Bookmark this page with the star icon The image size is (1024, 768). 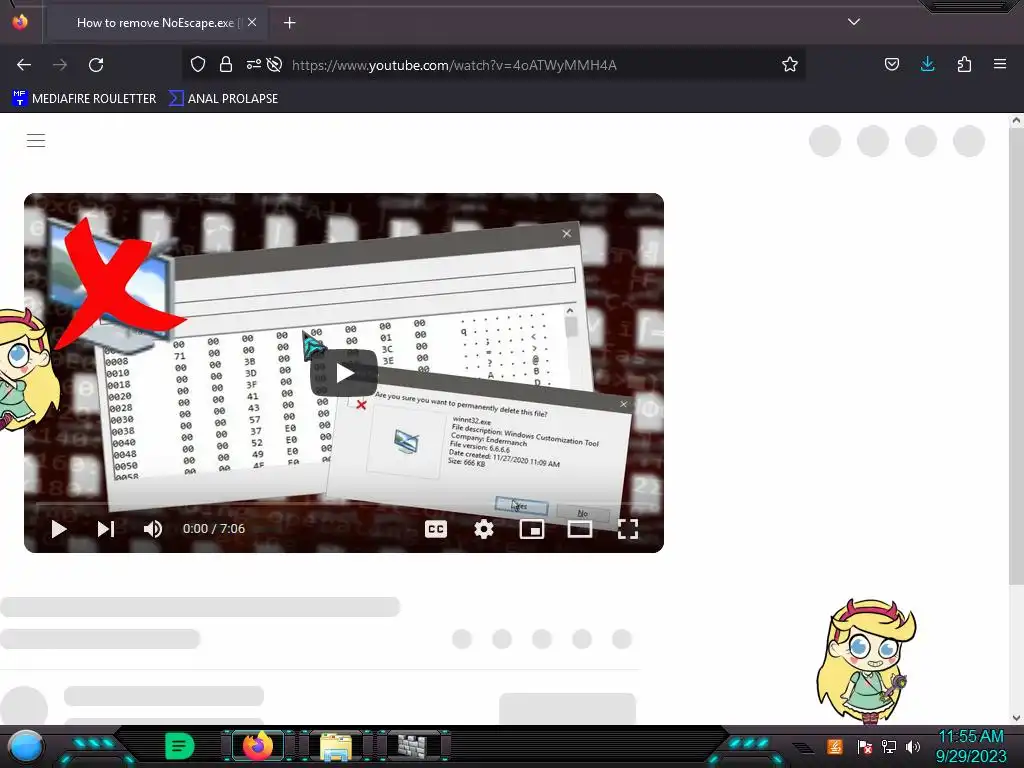790,64
